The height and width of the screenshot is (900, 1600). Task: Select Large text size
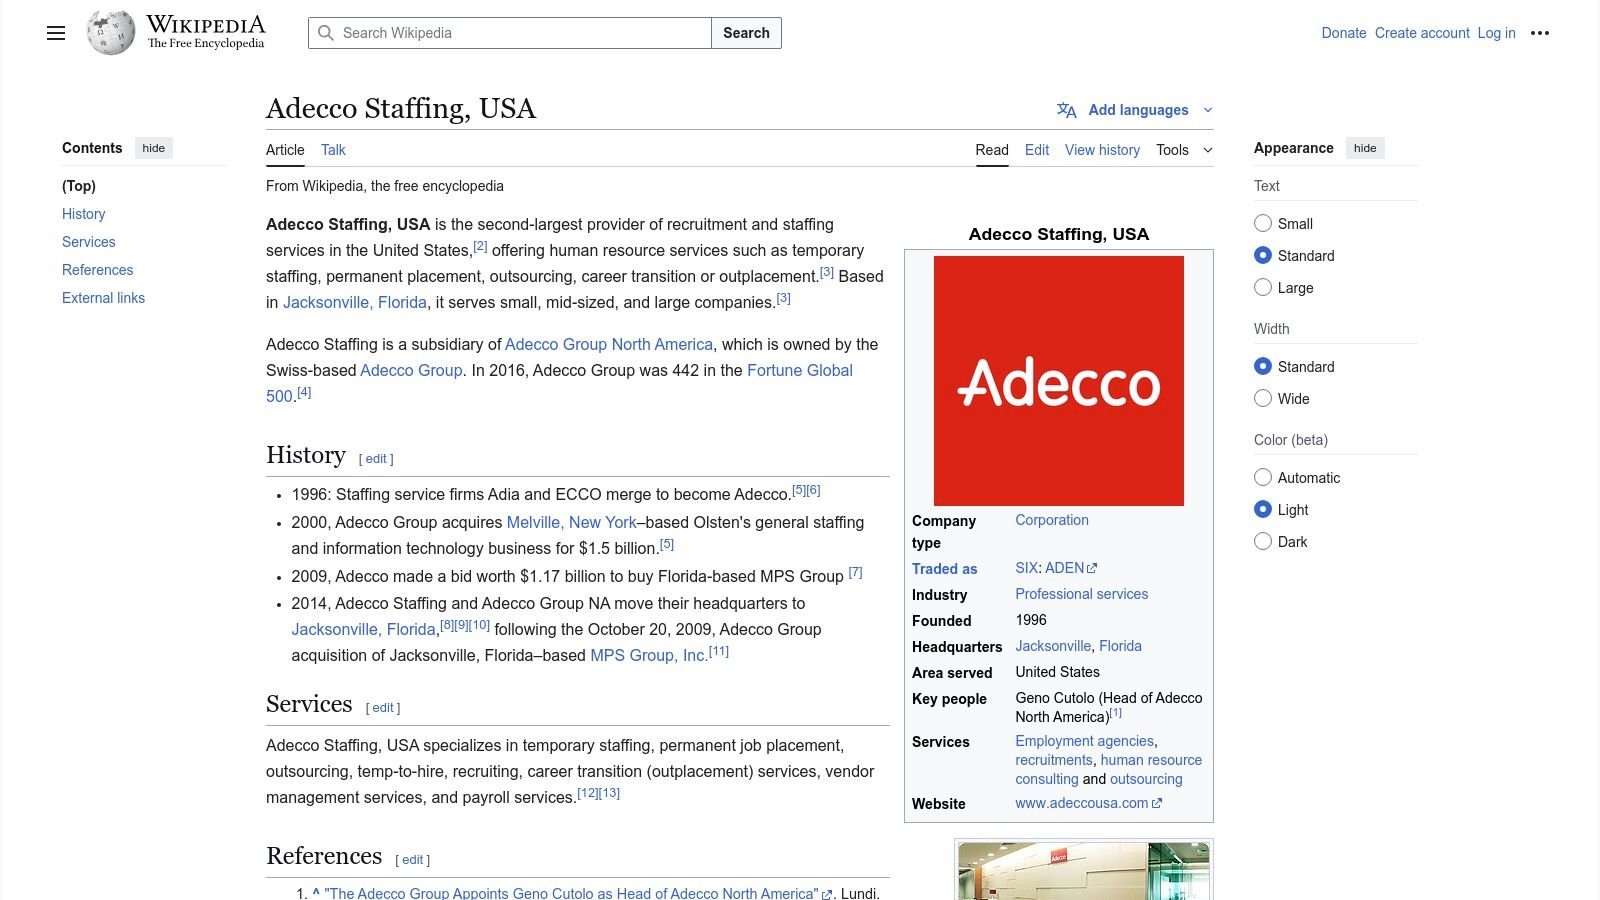(1263, 287)
